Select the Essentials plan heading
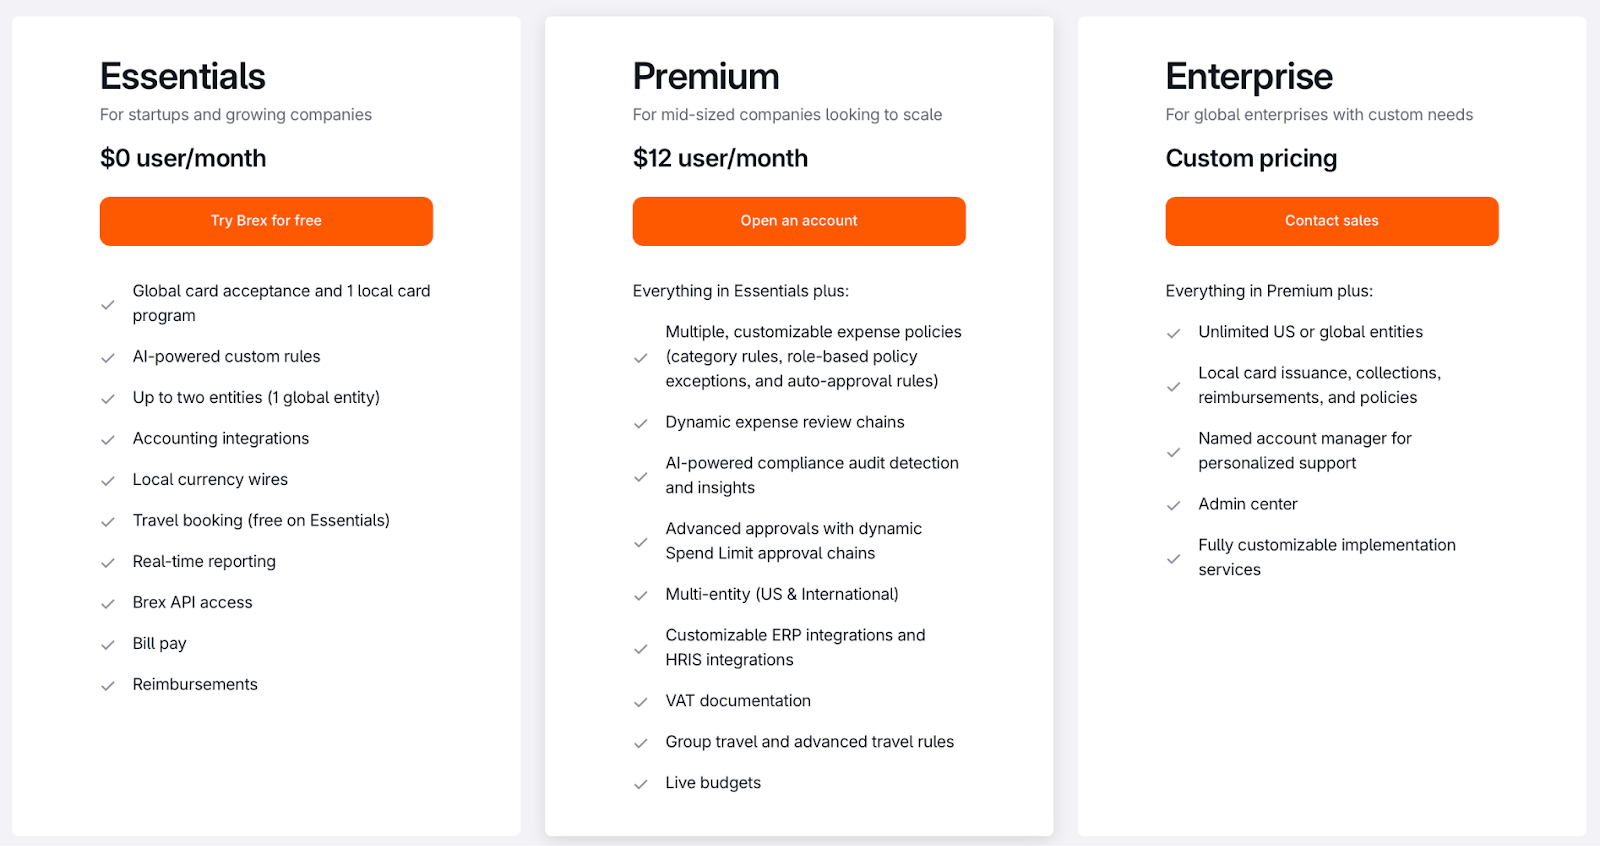Viewport: 1600px width, 846px height. 183,77
